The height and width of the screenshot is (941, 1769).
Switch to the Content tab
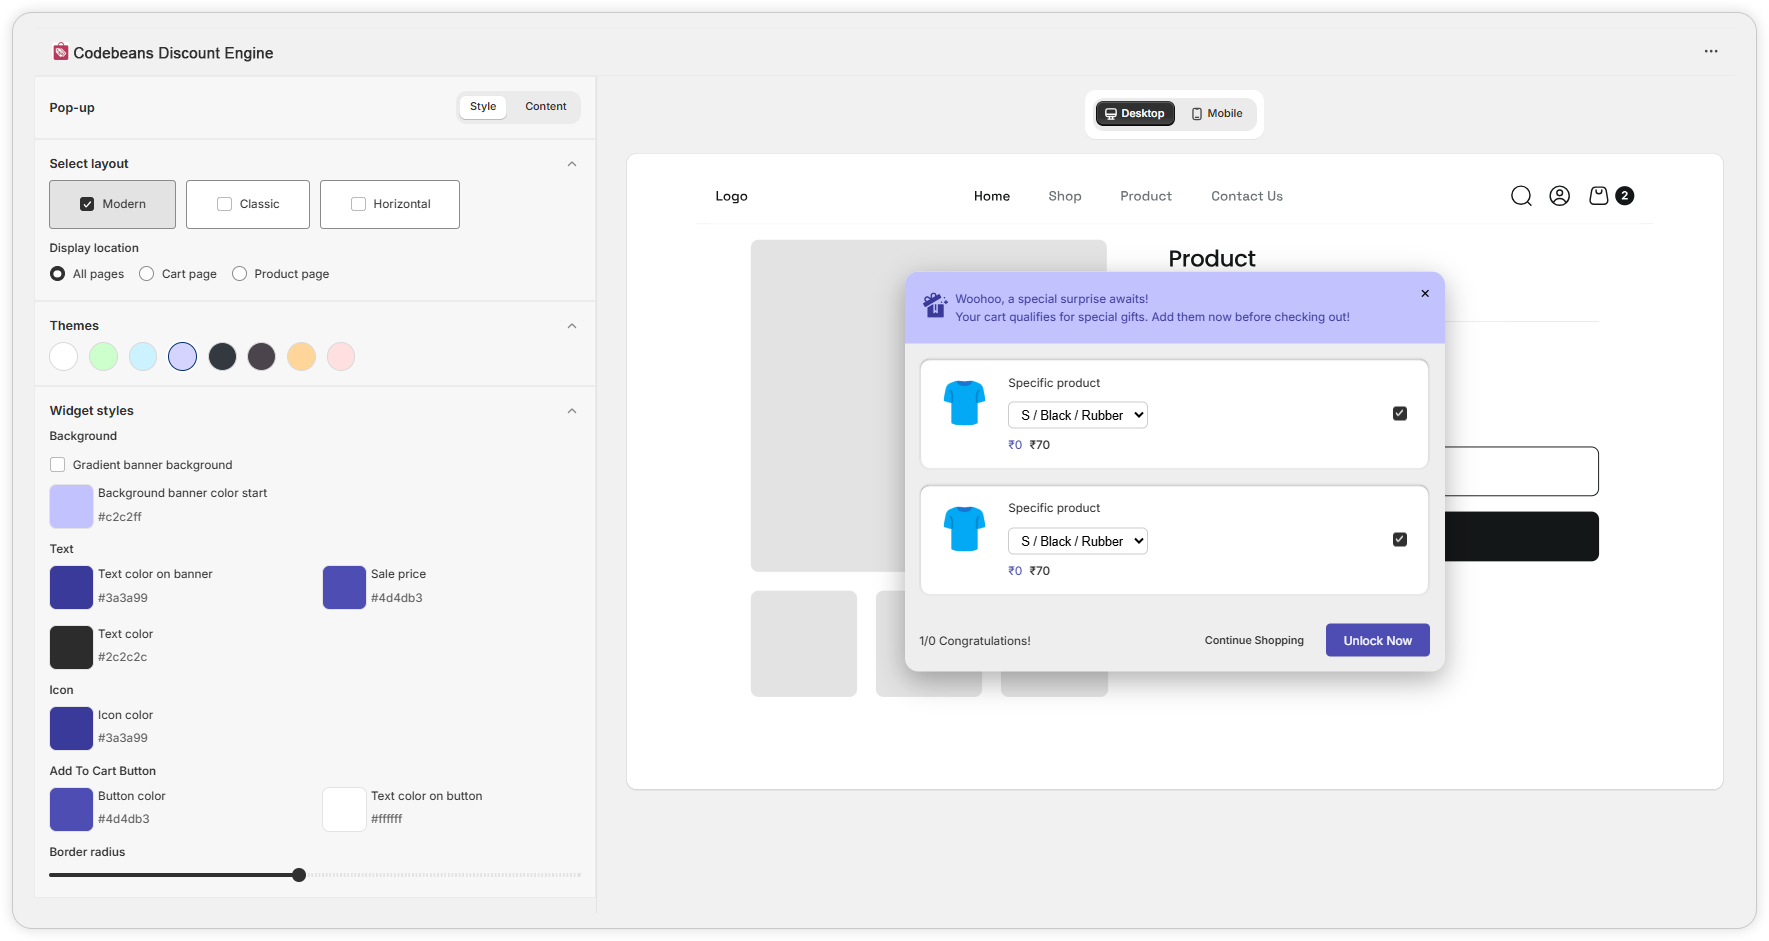[x=545, y=107]
